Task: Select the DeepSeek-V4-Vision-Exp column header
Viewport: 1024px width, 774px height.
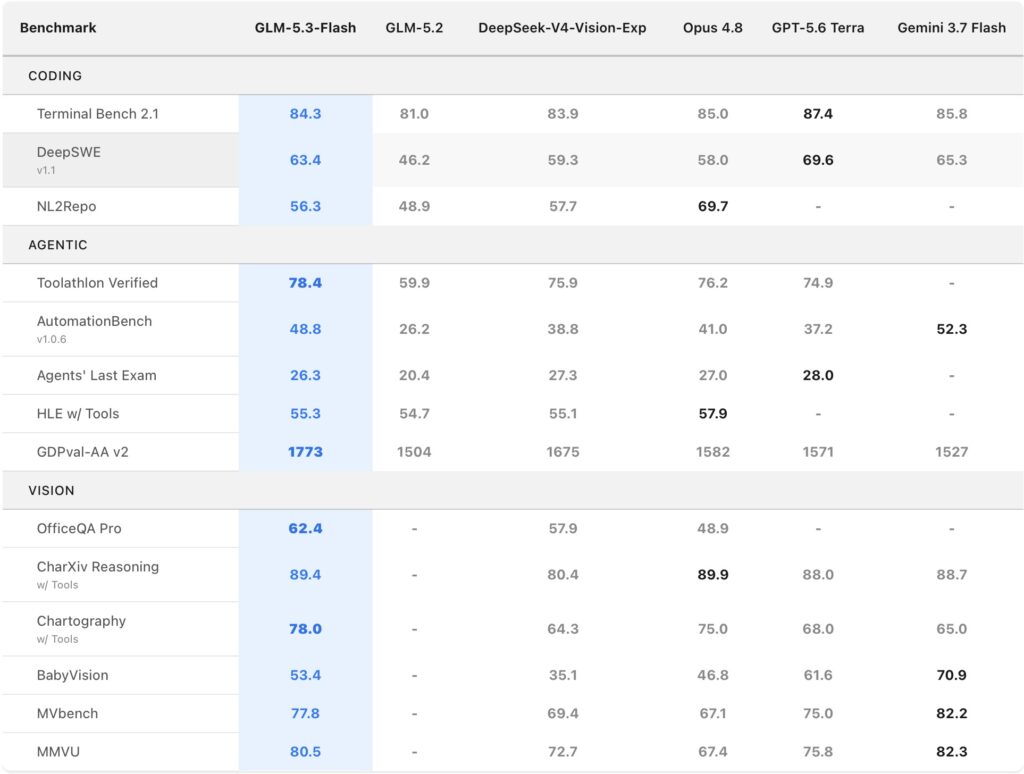Action: tap(562, 27)
